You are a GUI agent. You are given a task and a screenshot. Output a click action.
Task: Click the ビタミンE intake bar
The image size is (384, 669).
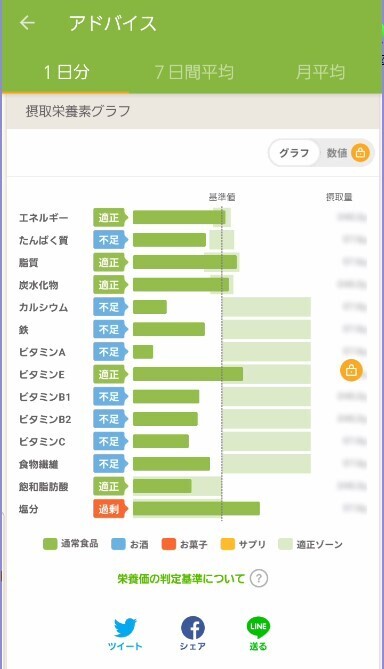pyautogui.click(x=188, y=374)
